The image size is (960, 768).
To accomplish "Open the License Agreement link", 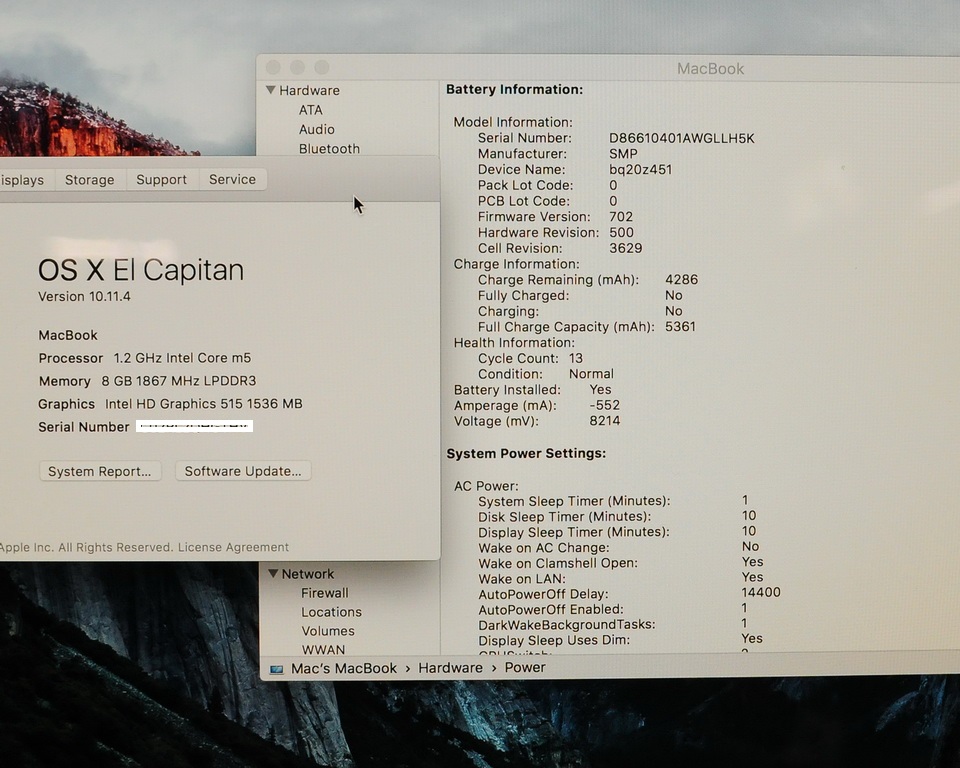I will pos(233,547).
